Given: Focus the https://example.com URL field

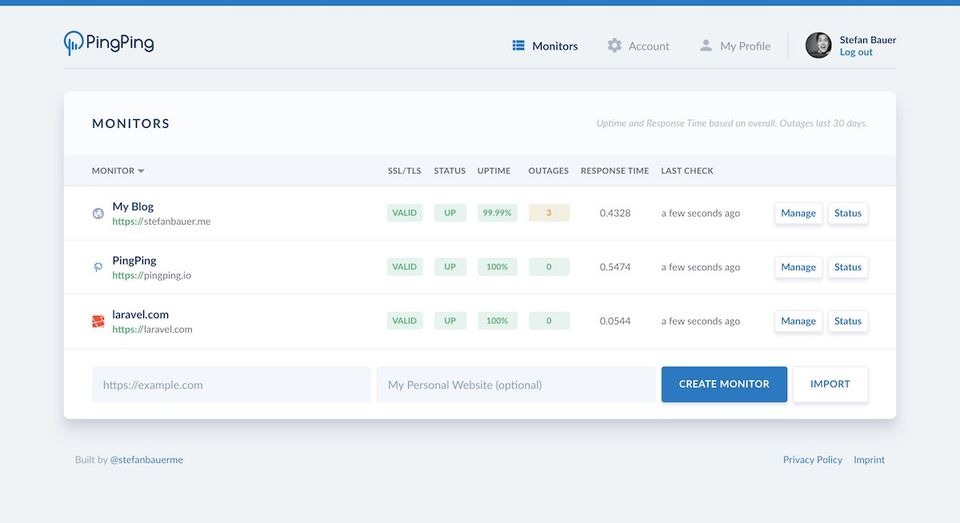Looking at the screenshot, I should point(231,385).
